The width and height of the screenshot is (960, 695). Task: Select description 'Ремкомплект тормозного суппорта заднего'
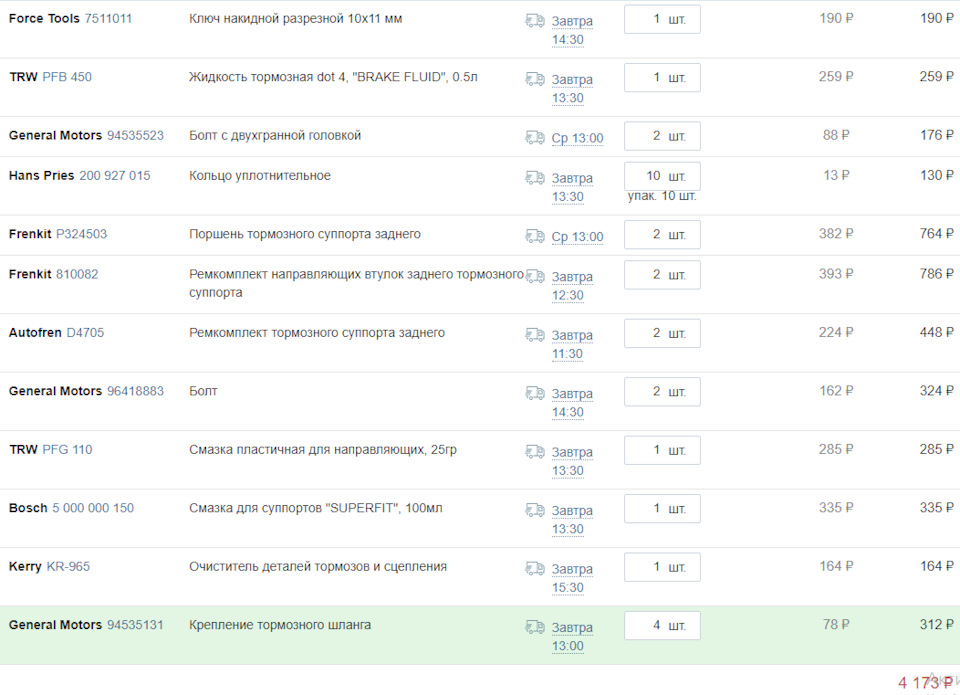317,332
